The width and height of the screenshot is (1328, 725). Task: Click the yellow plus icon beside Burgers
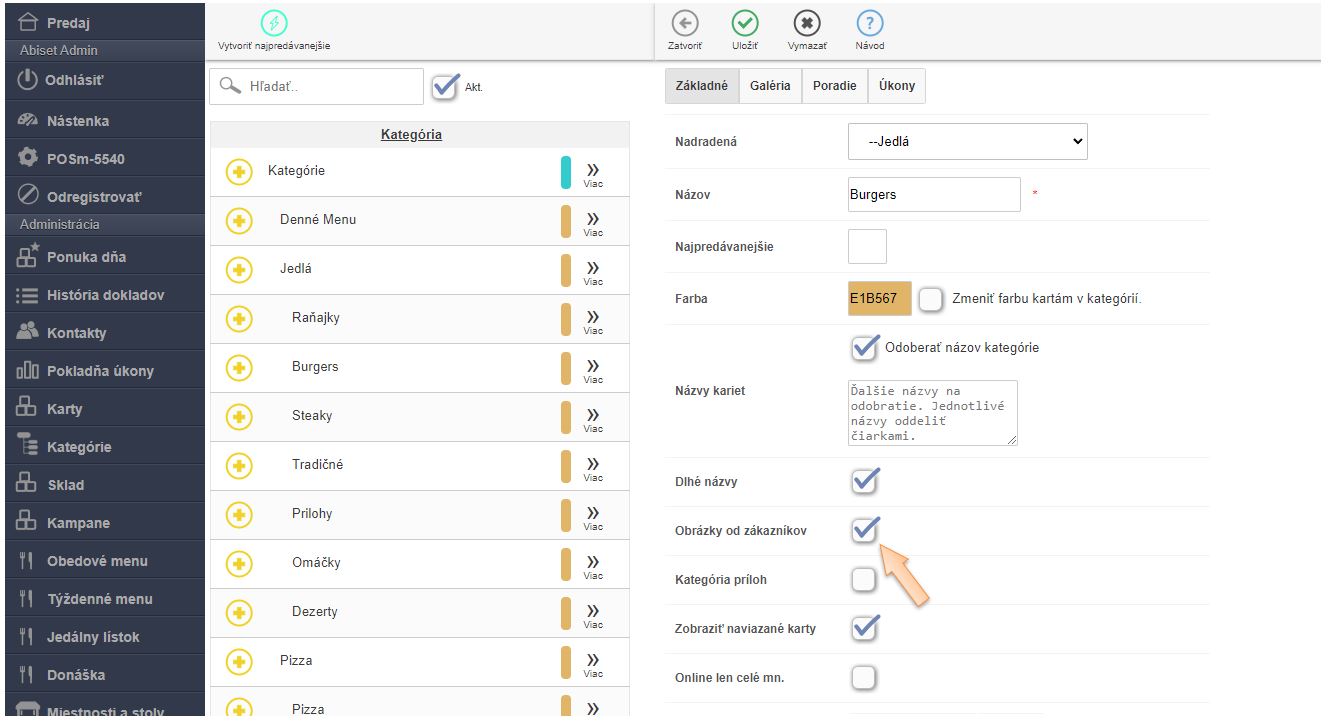[239, 368]
